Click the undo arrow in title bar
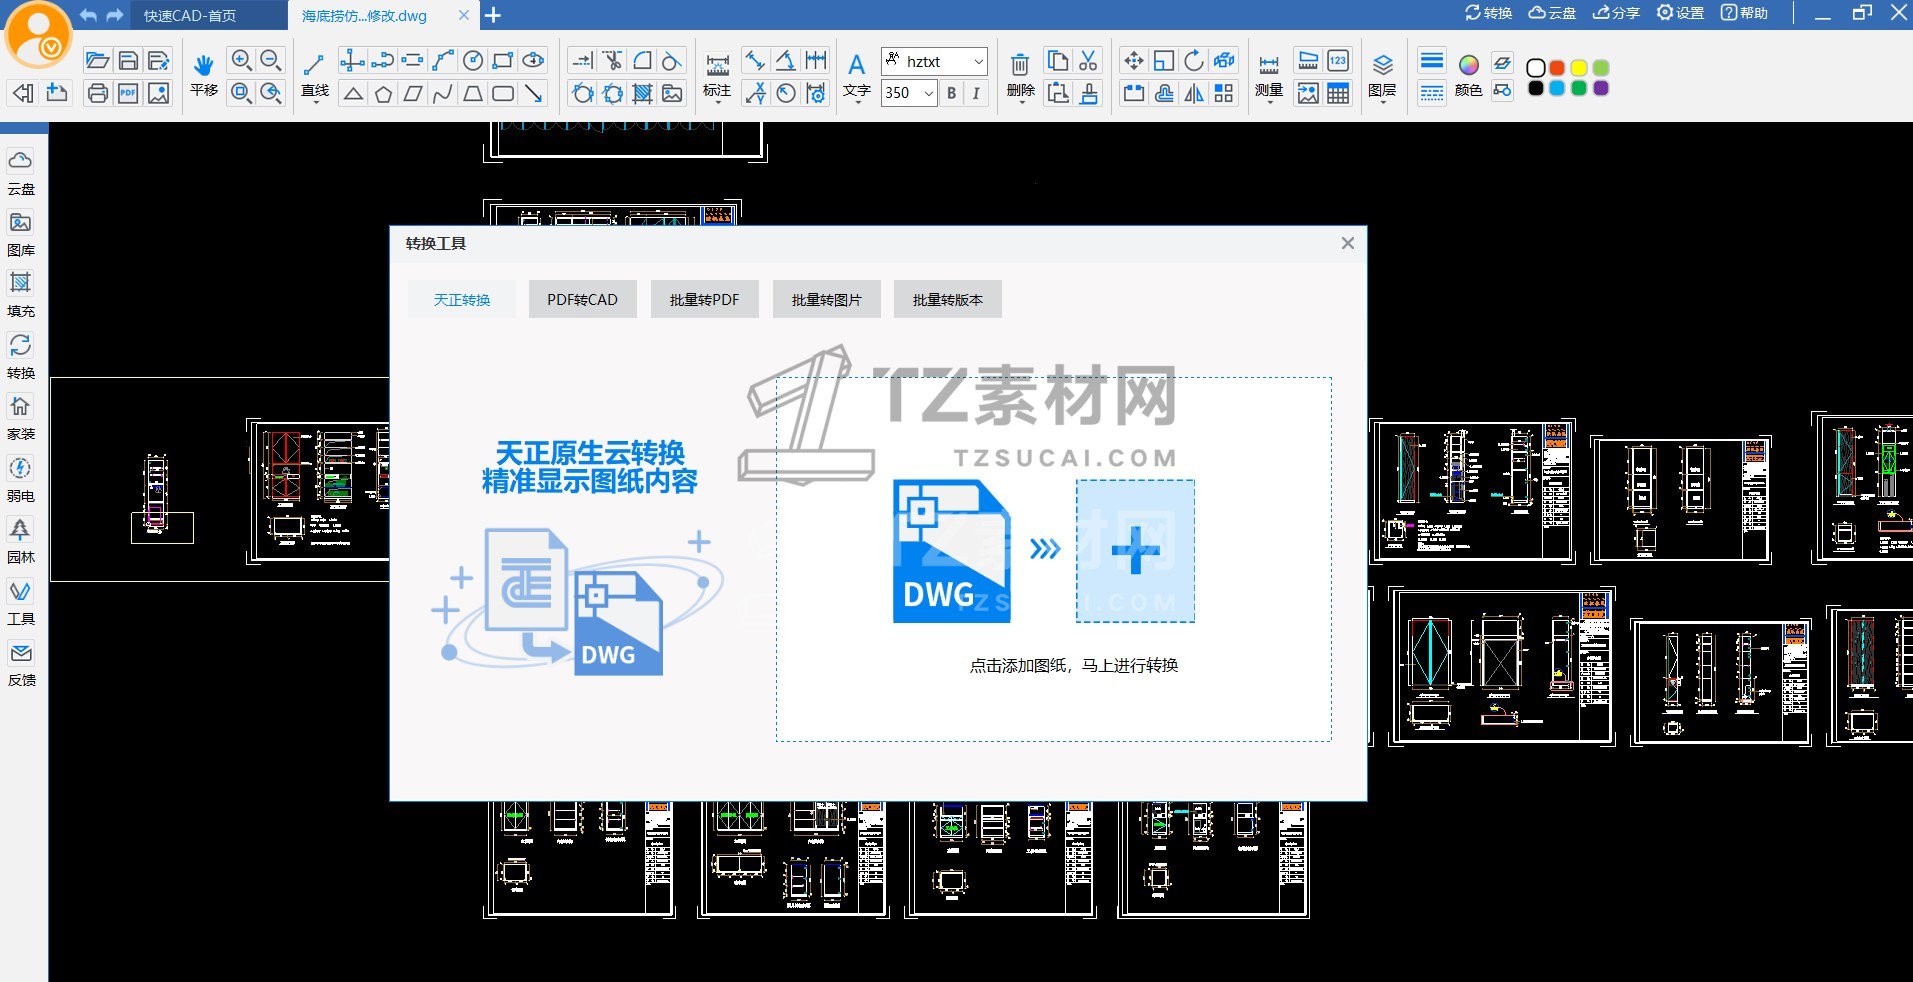 [x=89, y=15]
